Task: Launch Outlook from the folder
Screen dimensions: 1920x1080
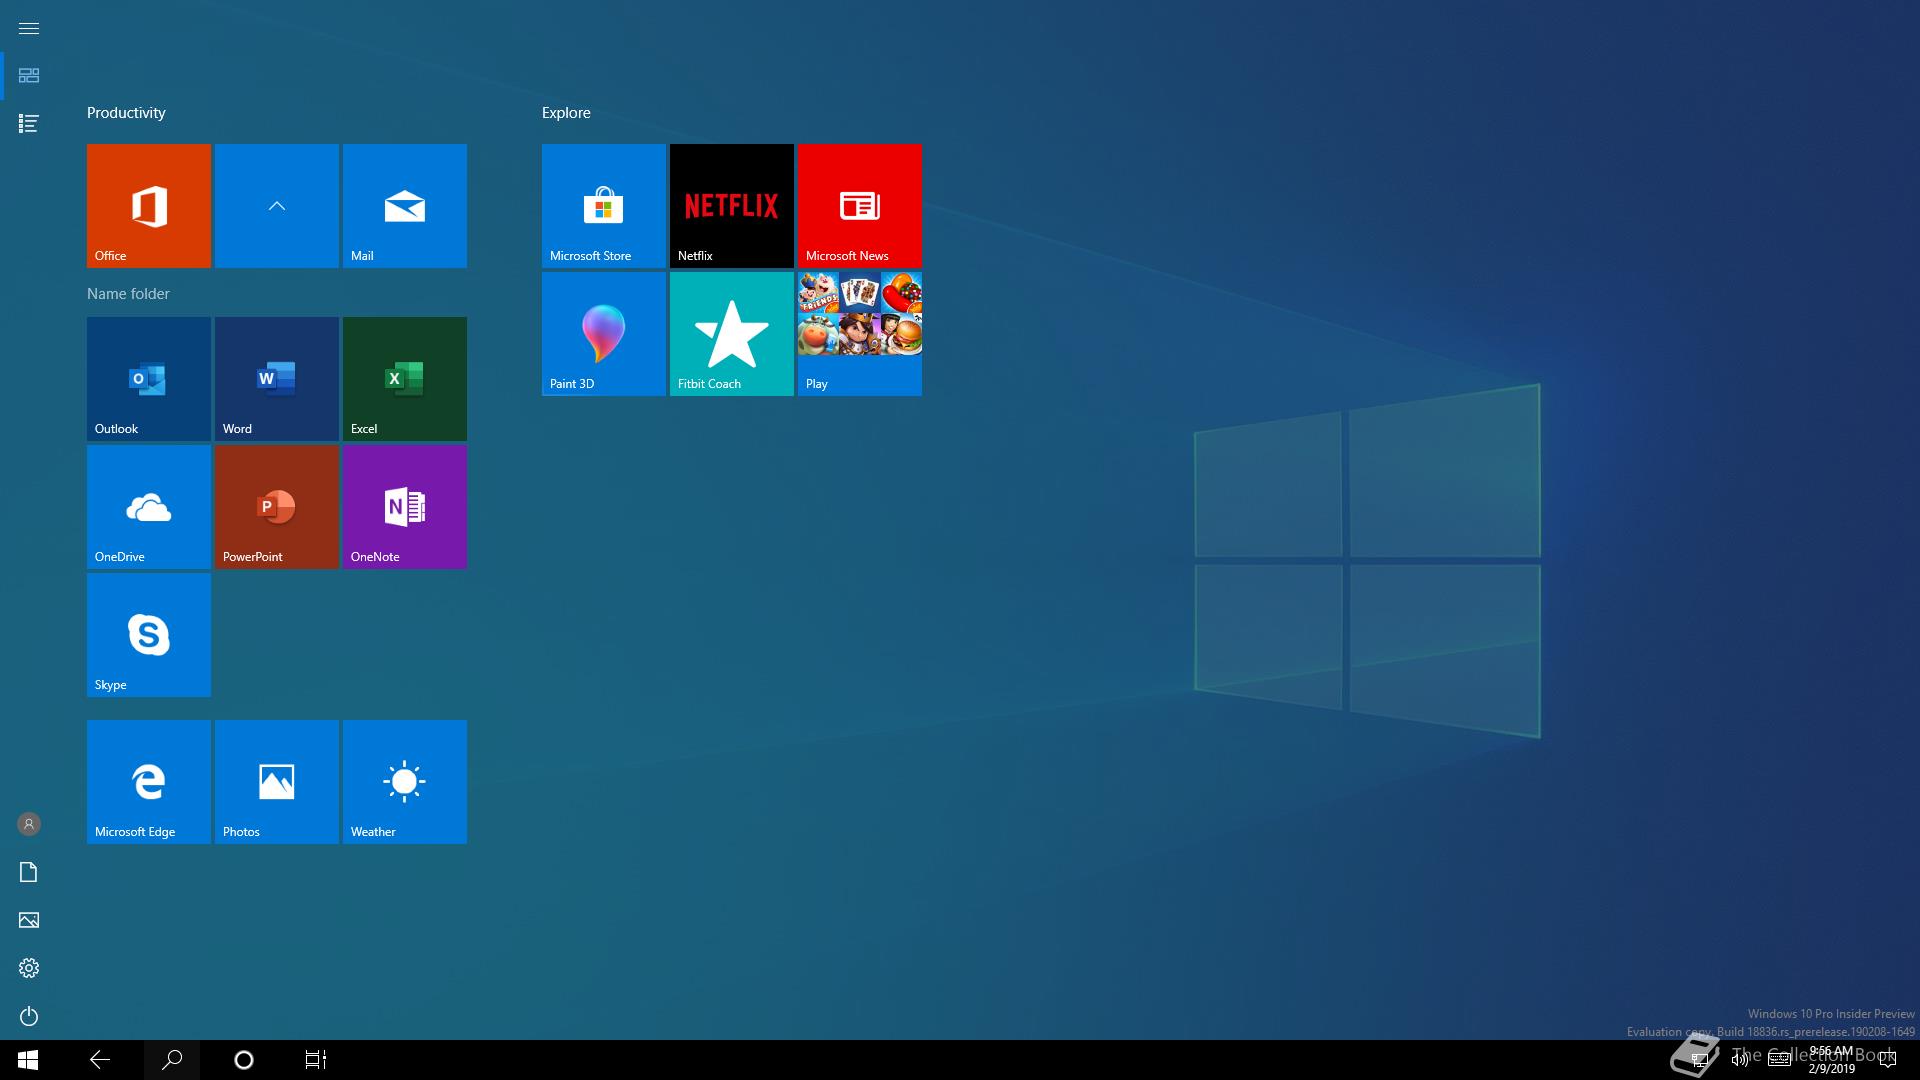Action: 149,379
